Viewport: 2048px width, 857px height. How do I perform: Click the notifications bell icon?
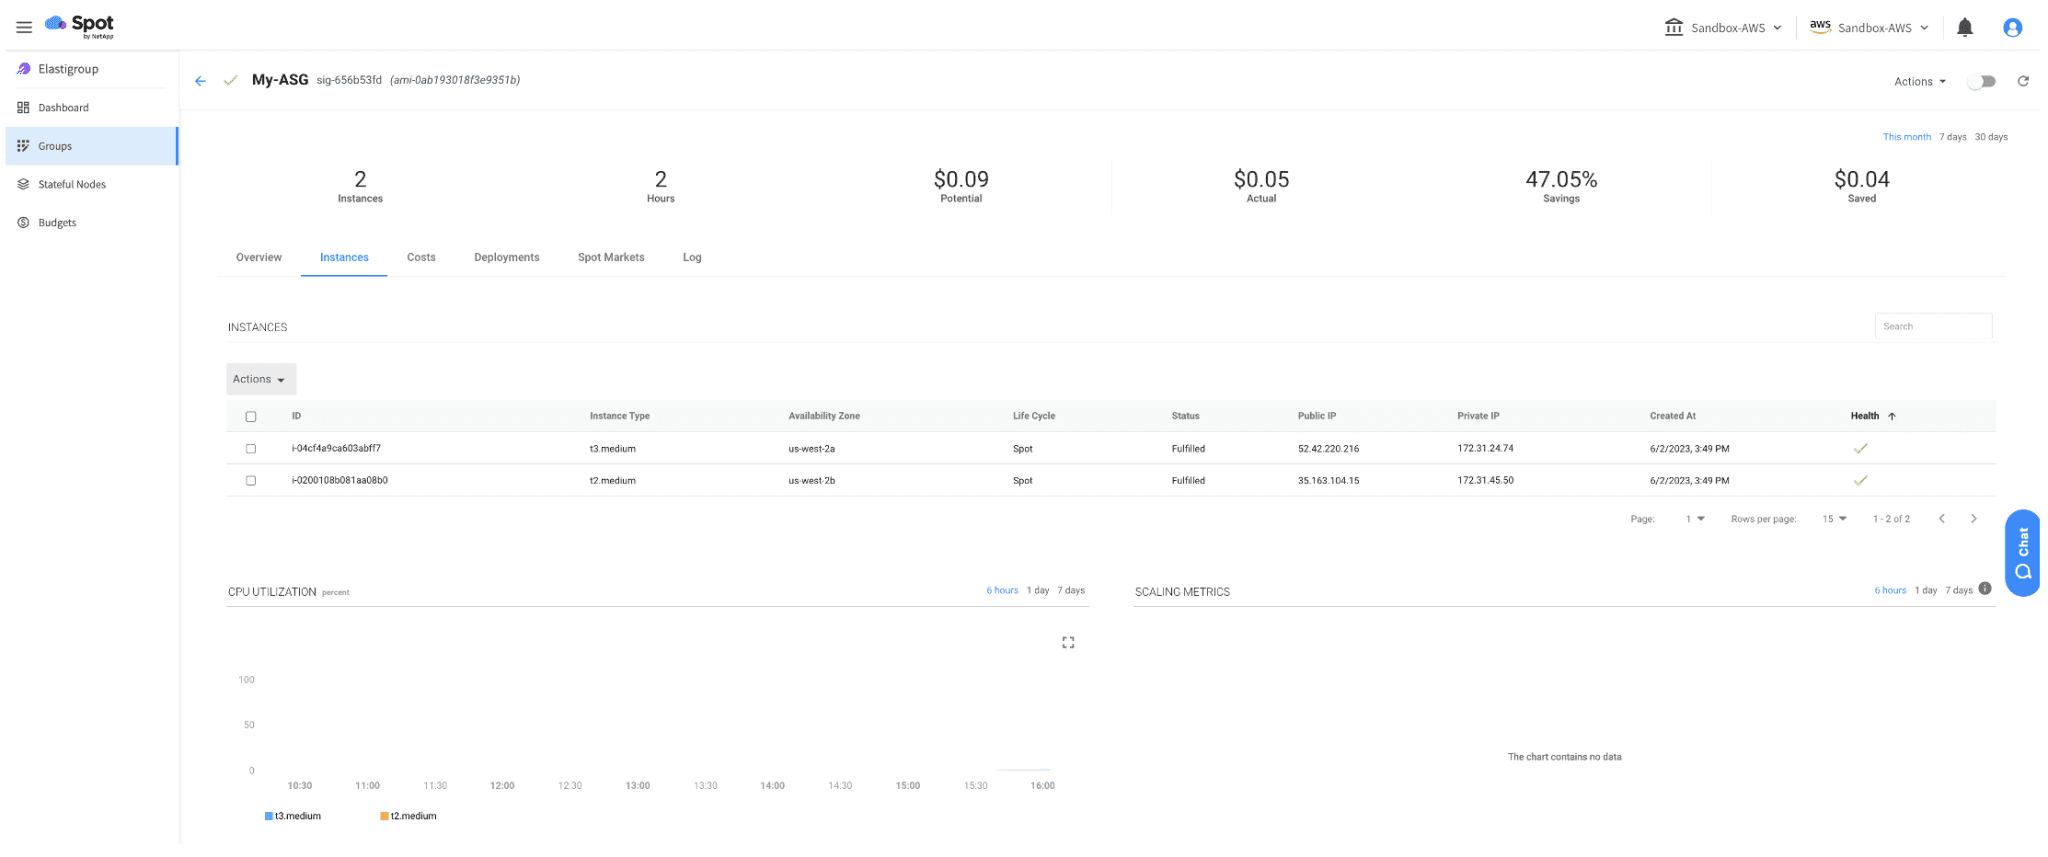point(1964,28)
